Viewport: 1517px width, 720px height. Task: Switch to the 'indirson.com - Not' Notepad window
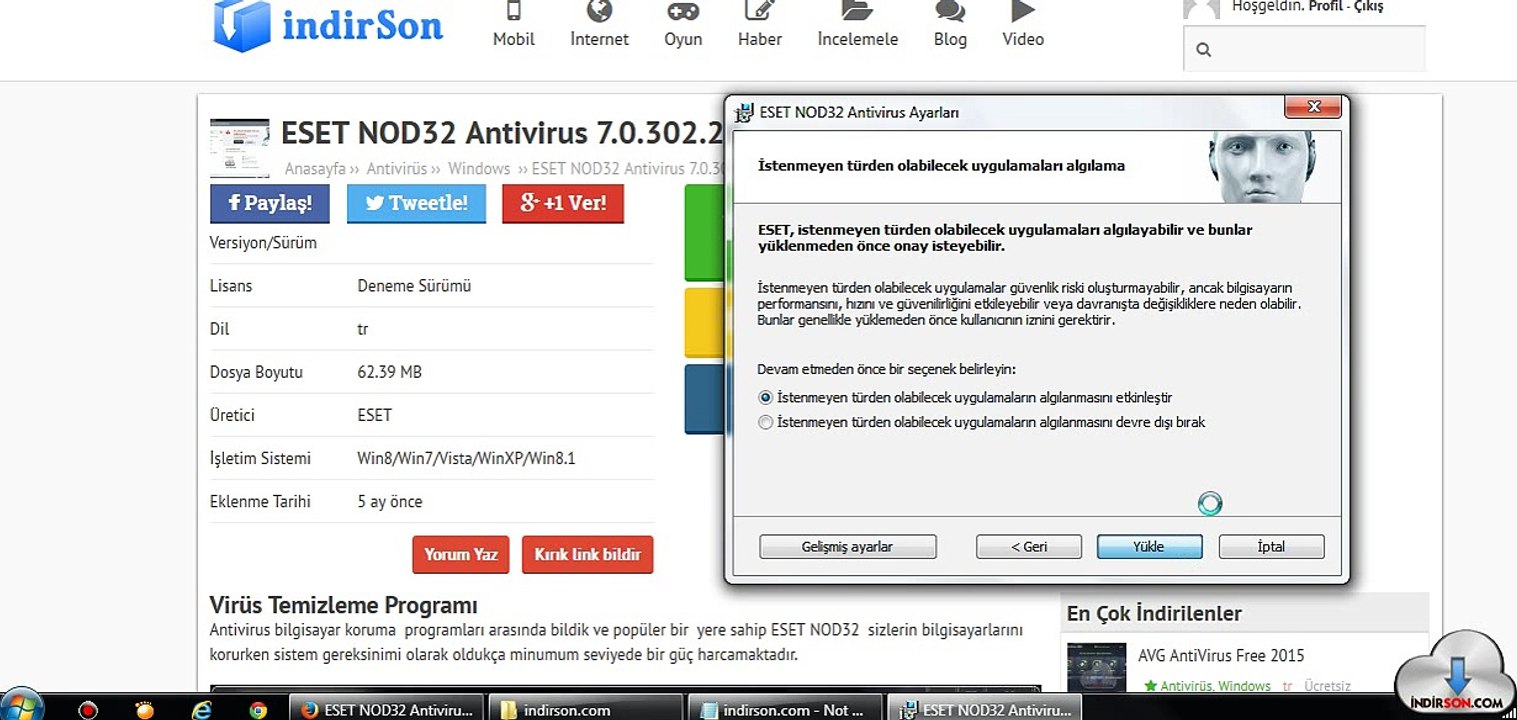click(x=786, y=709)
